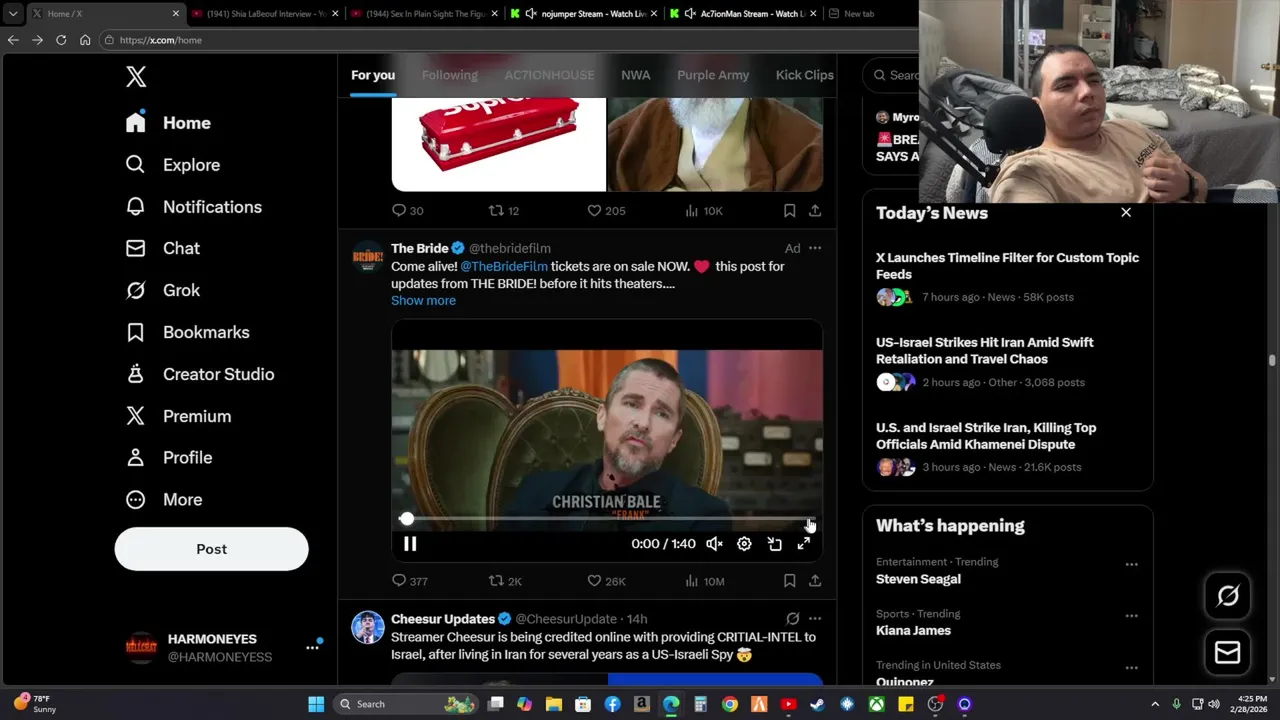View The Bride post 10M views analytics
Image resolution: width=1280 pixels, height=720 pixels.
click(705, 581)
